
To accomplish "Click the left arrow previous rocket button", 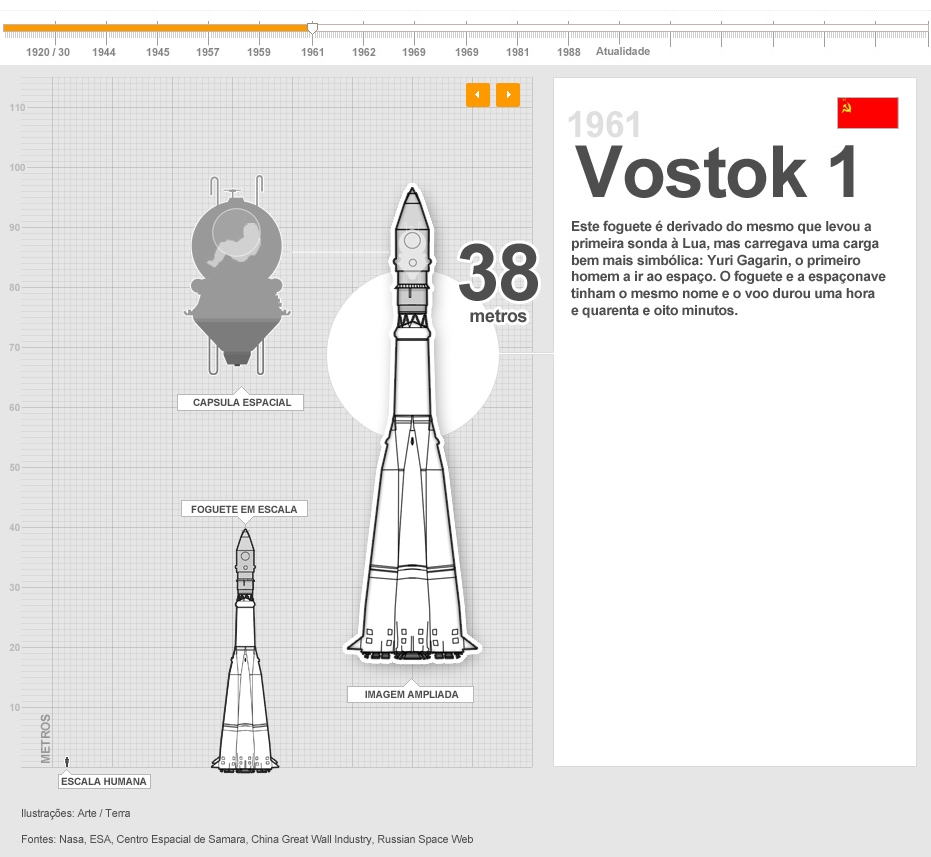I will (477, 95).
